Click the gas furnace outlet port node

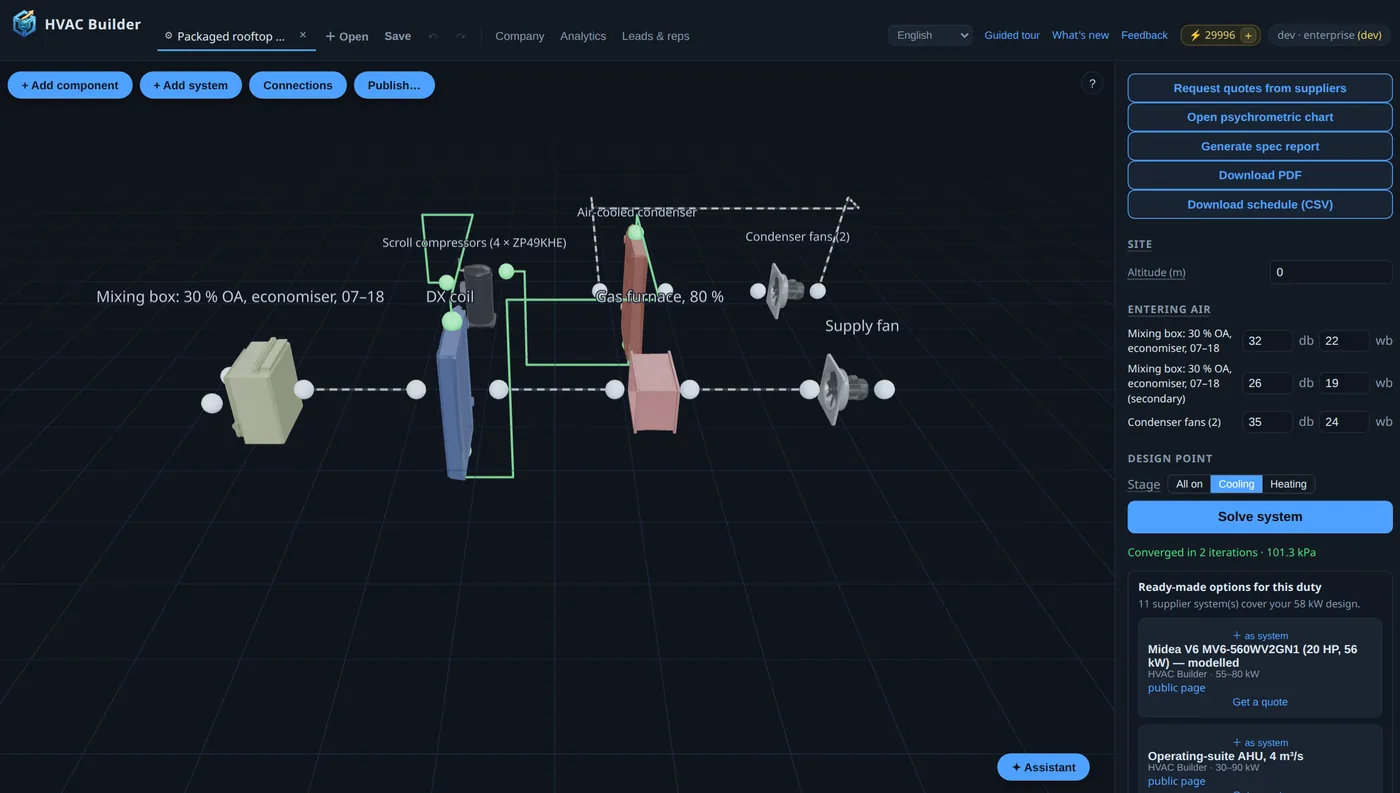[x=689, y=389]
